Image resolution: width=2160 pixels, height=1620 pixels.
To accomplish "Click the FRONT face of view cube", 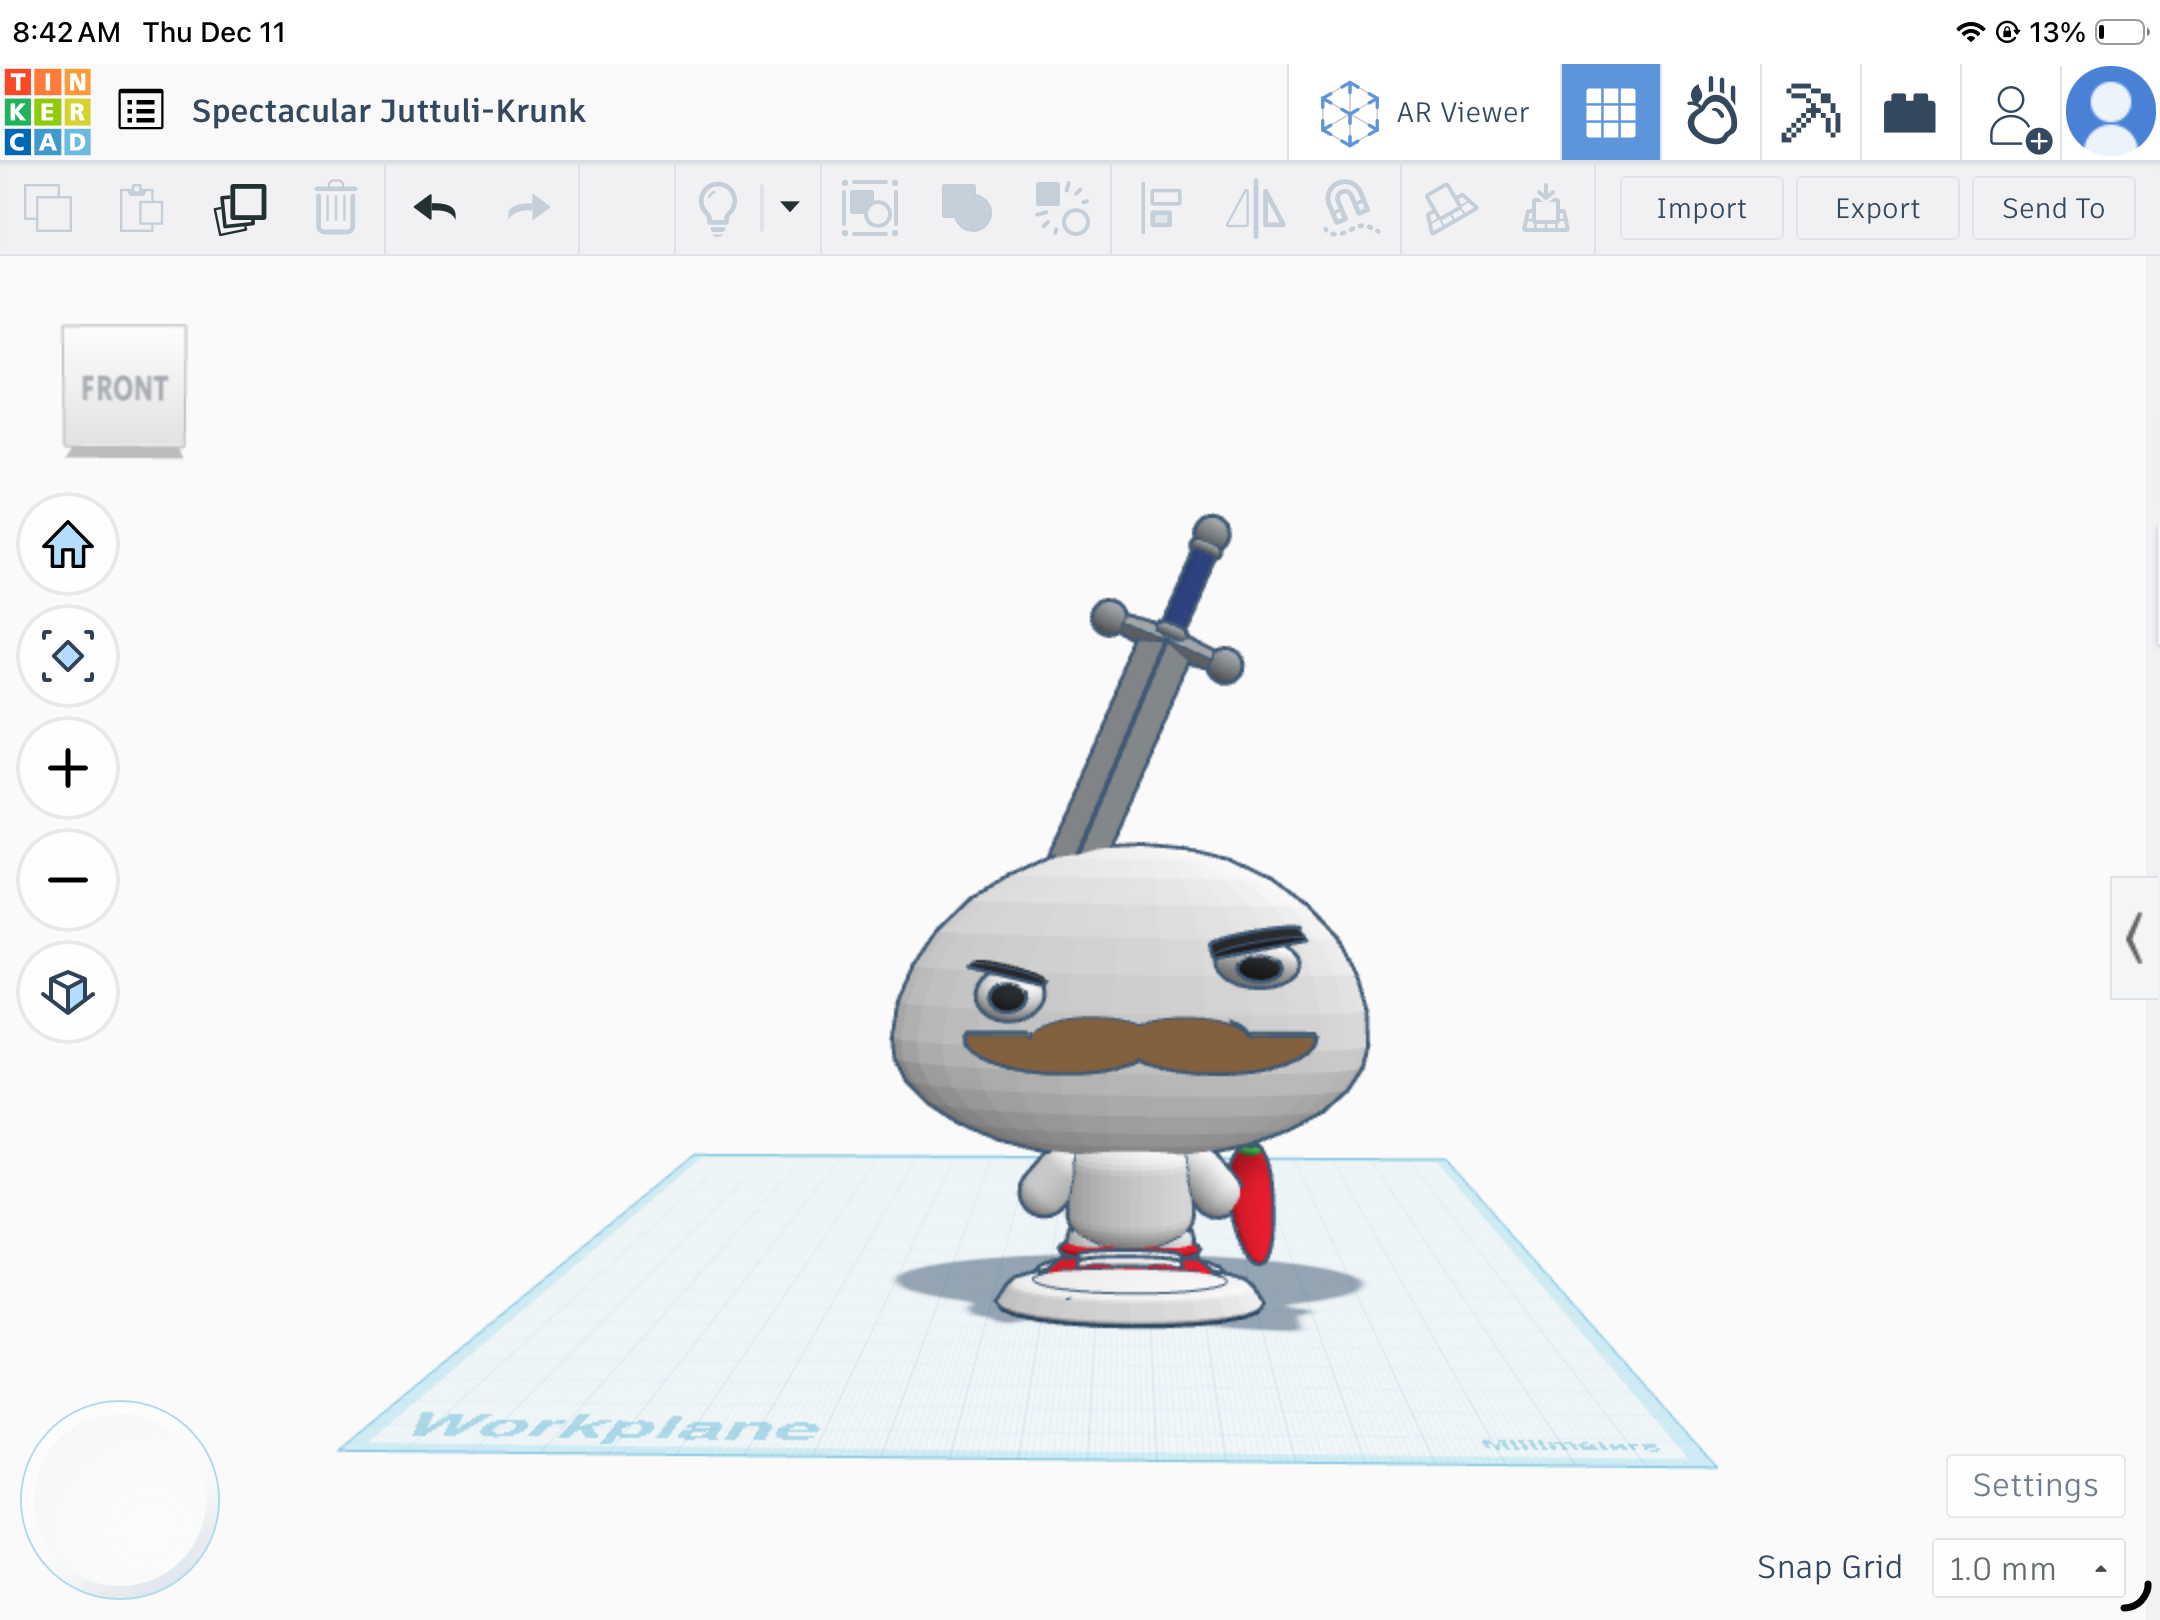I will tap(124, 387).
